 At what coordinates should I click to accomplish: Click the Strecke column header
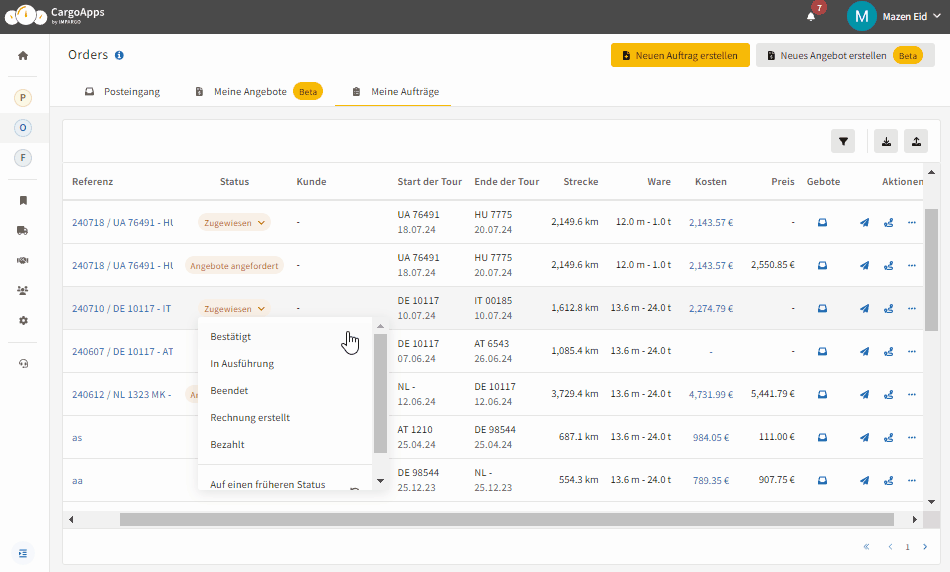point(580,182)
